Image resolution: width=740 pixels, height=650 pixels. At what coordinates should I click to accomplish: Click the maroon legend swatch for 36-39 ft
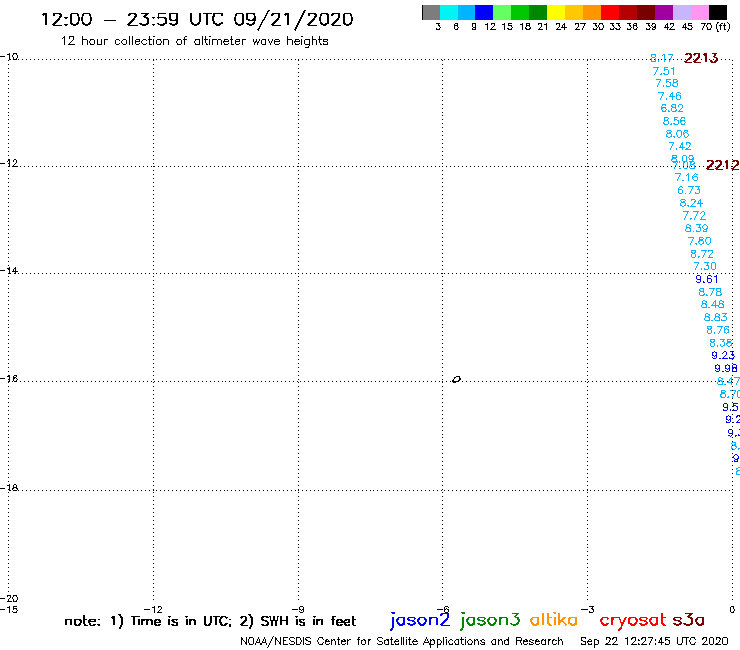point(646,12)
